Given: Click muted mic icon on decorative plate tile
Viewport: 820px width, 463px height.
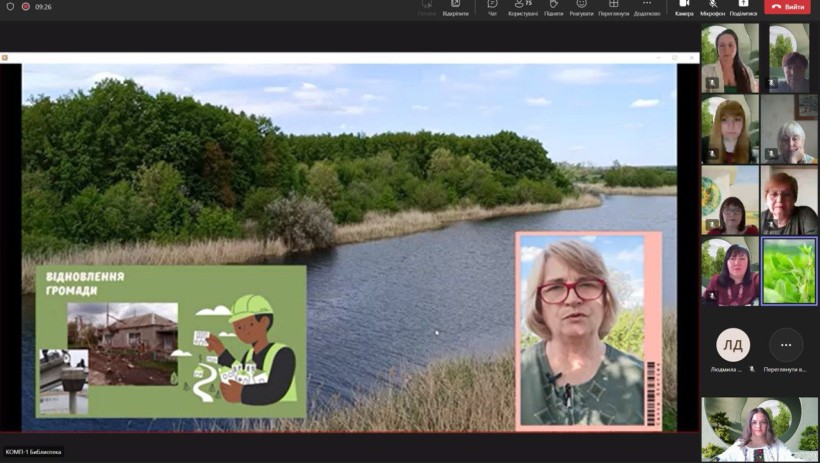Looking at the screenshot, I should (x=712, y=224).
